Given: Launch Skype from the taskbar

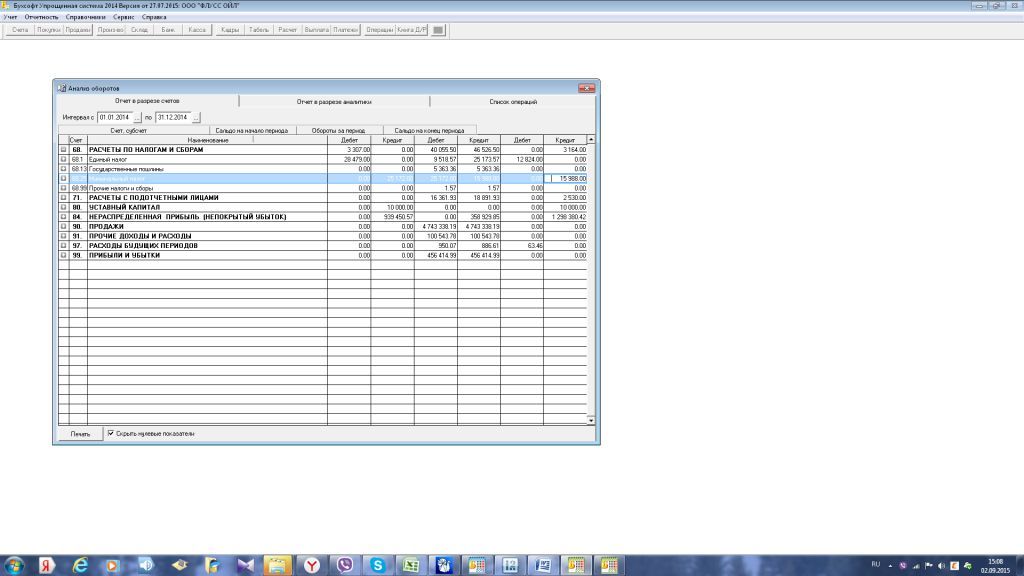Looking at the screenshot, I should pos(378,565).
